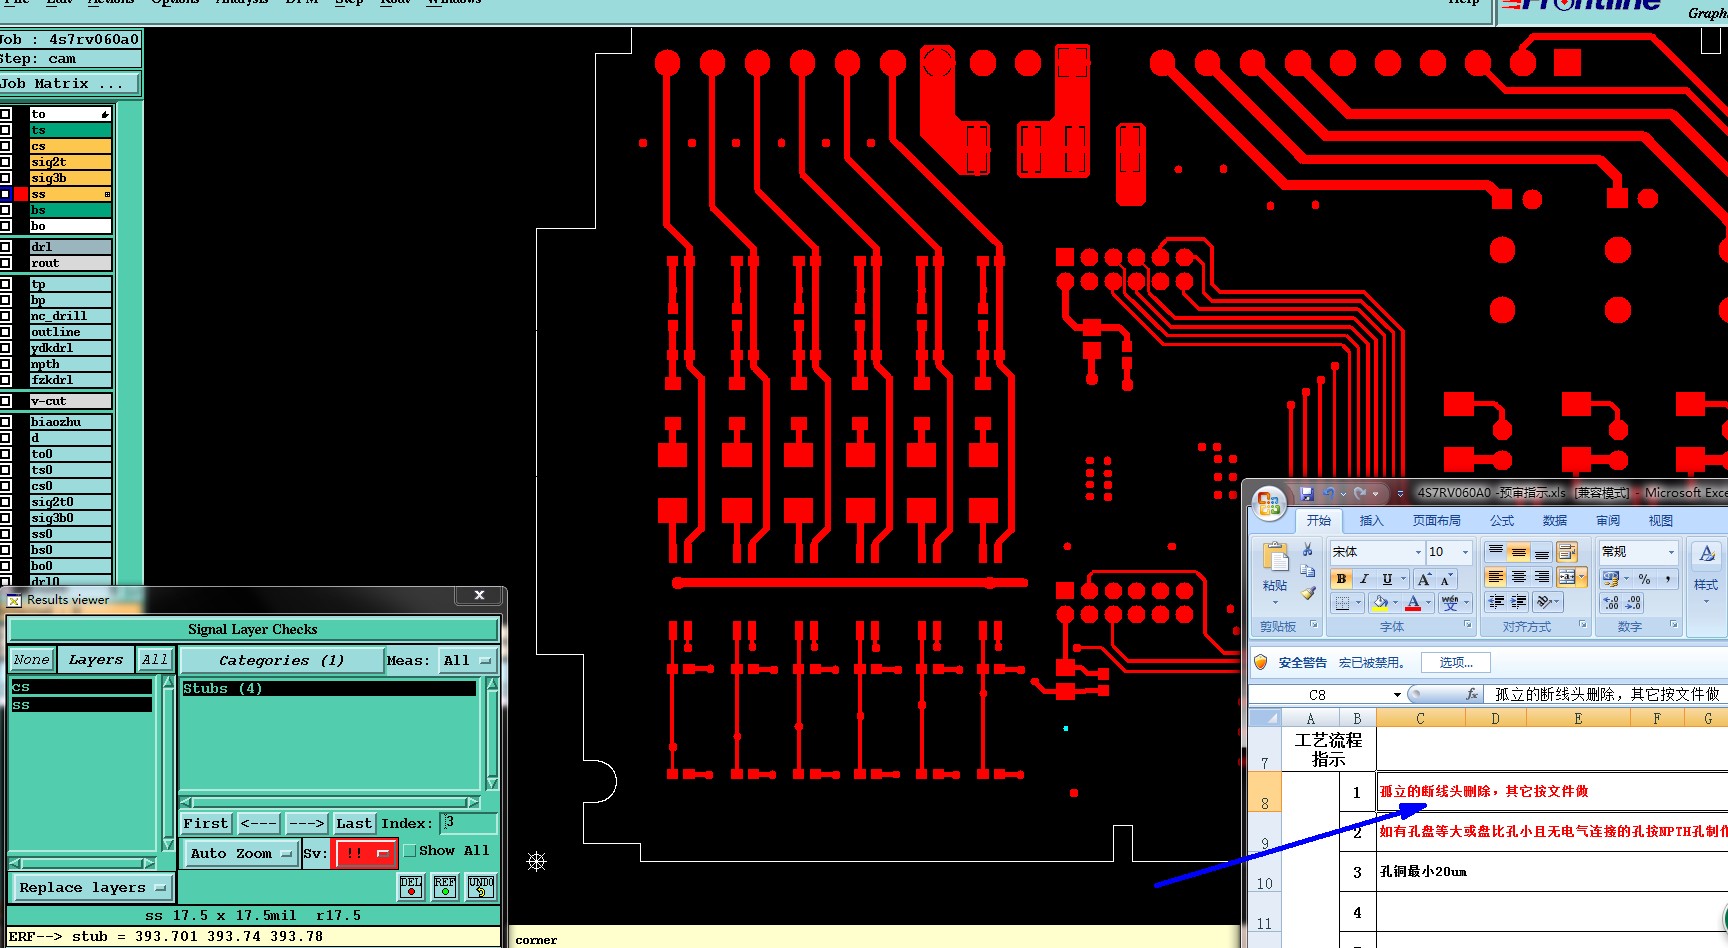This screenshot has width=1728, height=948.
Task: Click the fx insert function icon
Action: coord(1472,694)
